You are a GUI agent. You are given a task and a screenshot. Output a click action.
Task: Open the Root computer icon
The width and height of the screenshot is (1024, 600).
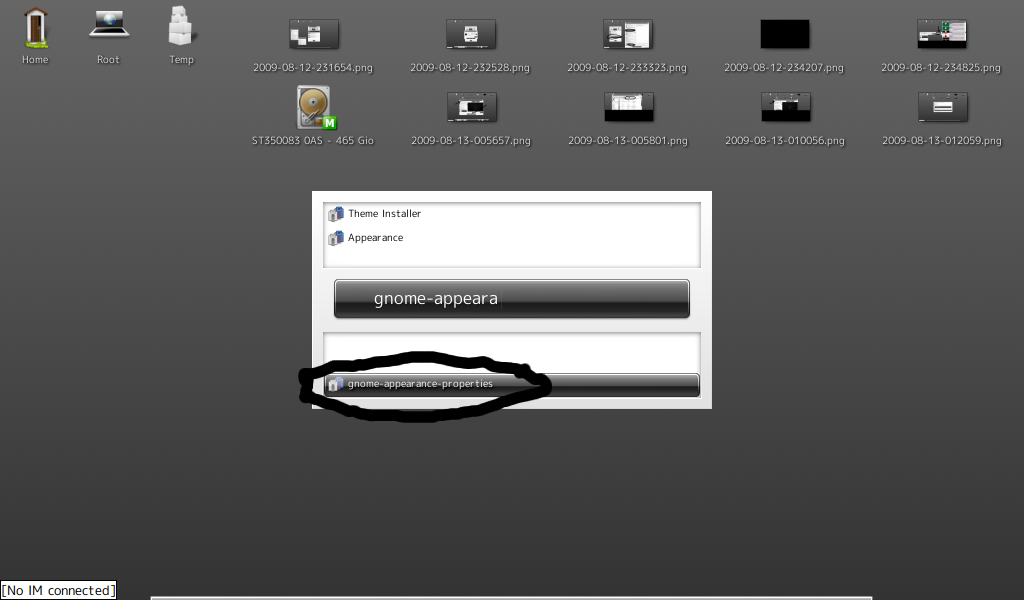pyautogui.click(x=108, y=25)
